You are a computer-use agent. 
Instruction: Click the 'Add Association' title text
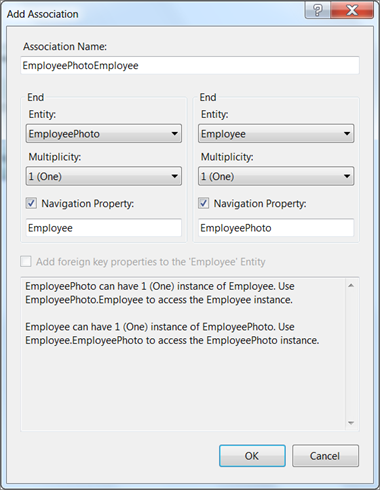click(x=43, y=14)
